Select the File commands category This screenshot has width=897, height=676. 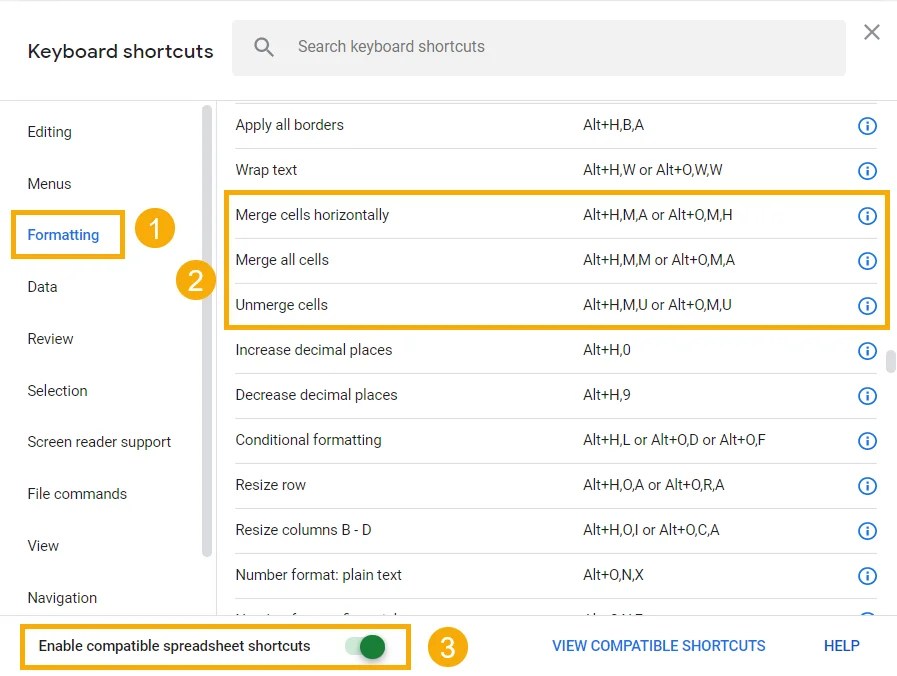[77, 494]
